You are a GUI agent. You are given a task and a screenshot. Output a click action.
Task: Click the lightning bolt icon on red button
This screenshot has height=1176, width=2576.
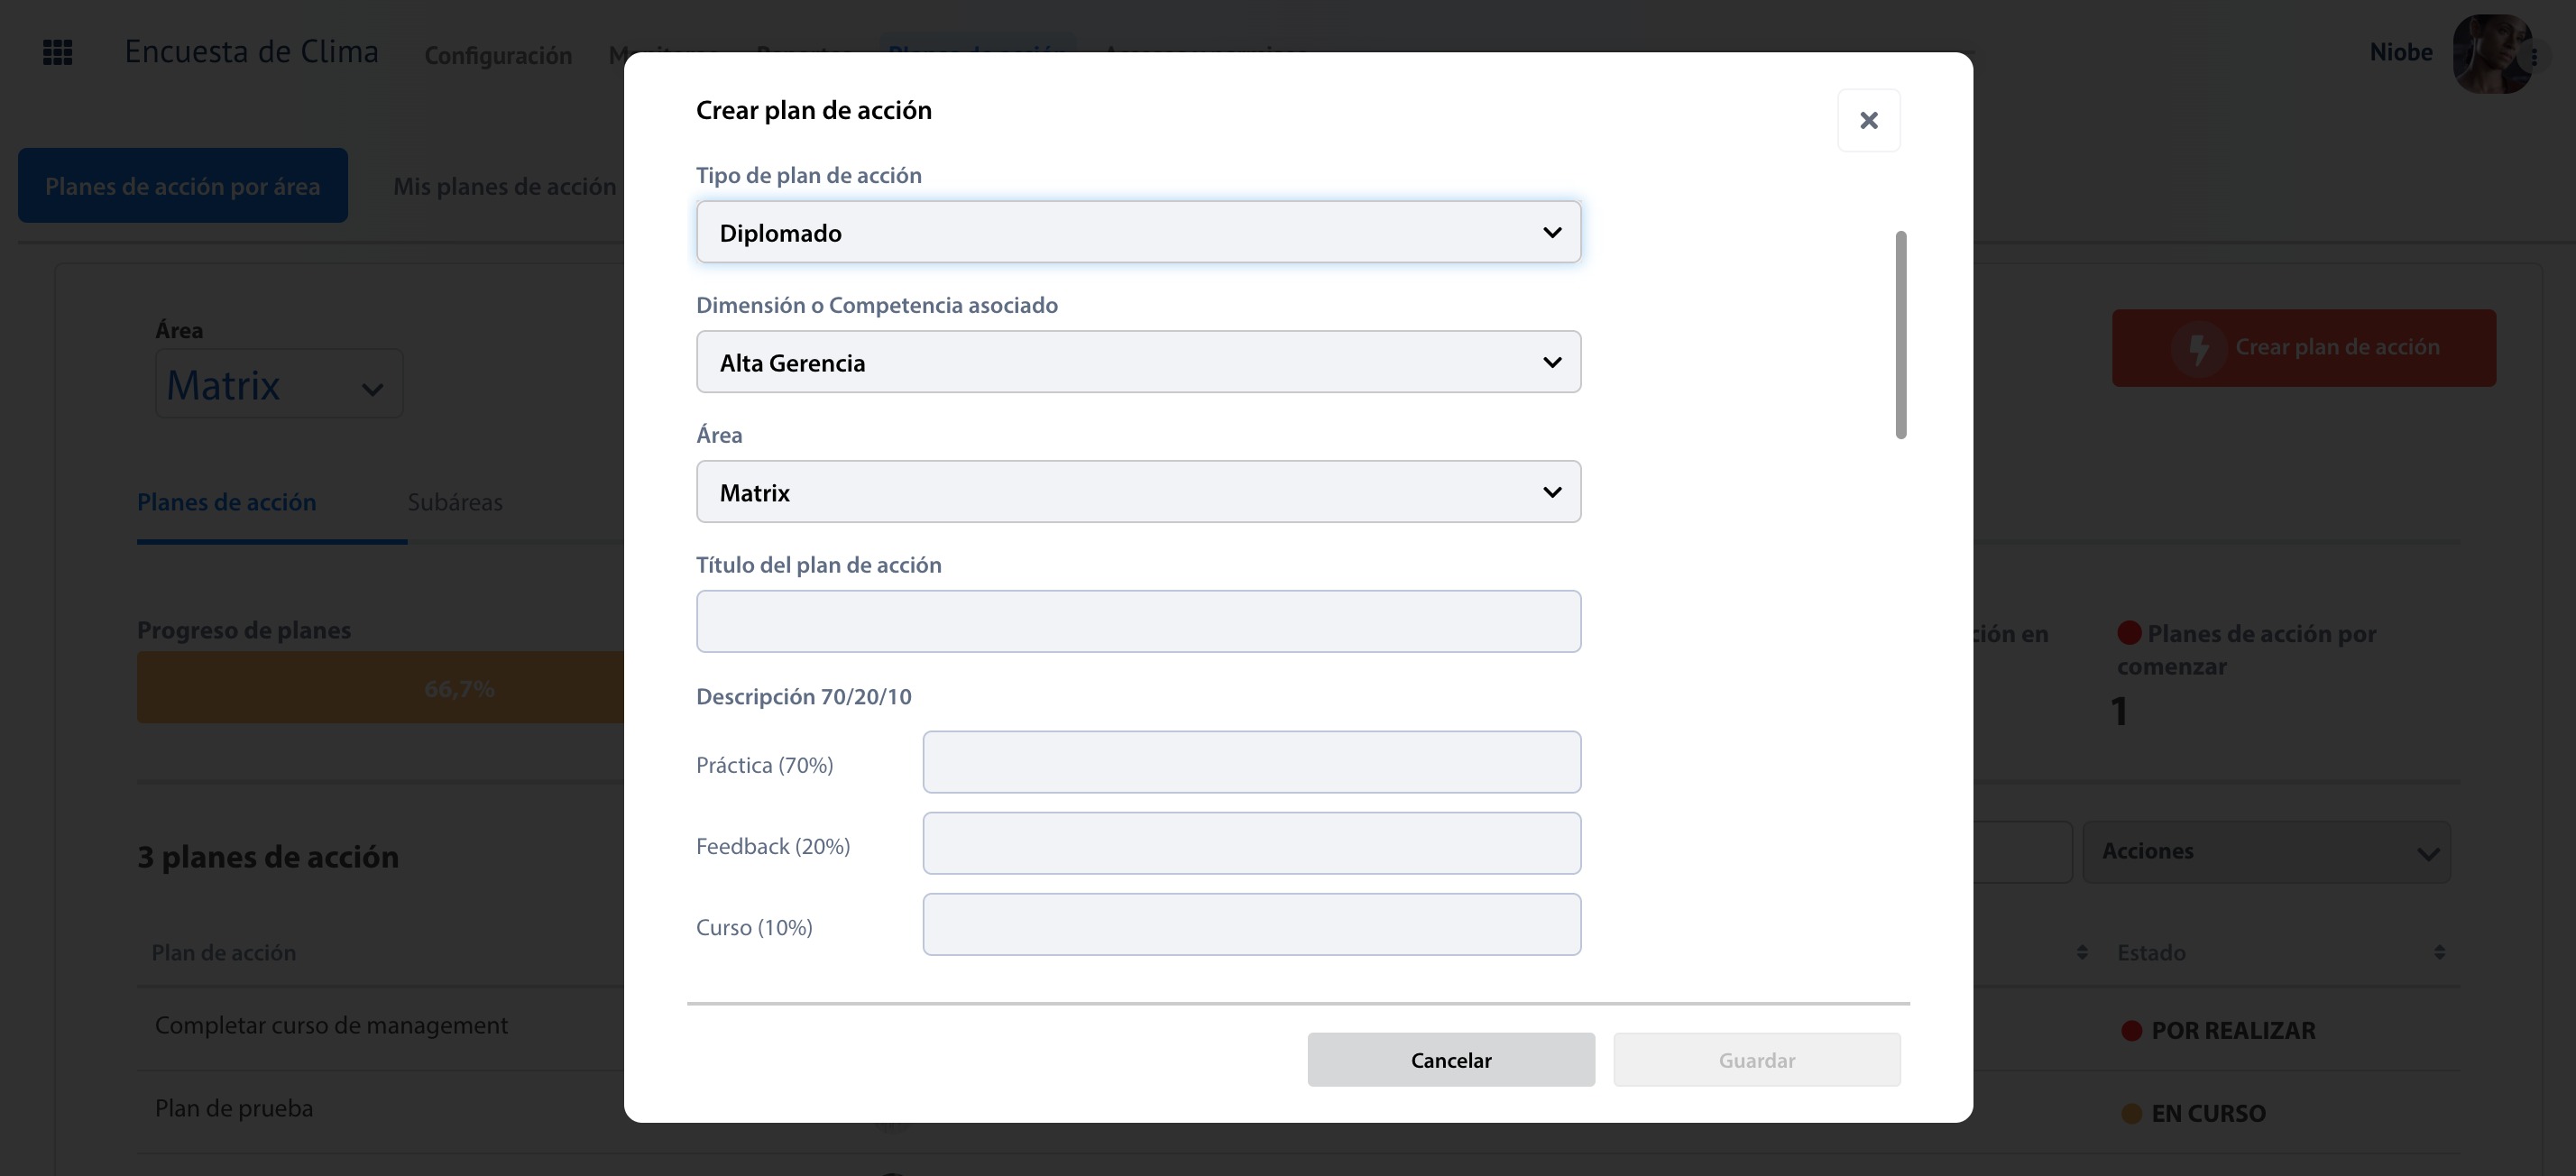pyautogui.click(x=2198, y=349)
